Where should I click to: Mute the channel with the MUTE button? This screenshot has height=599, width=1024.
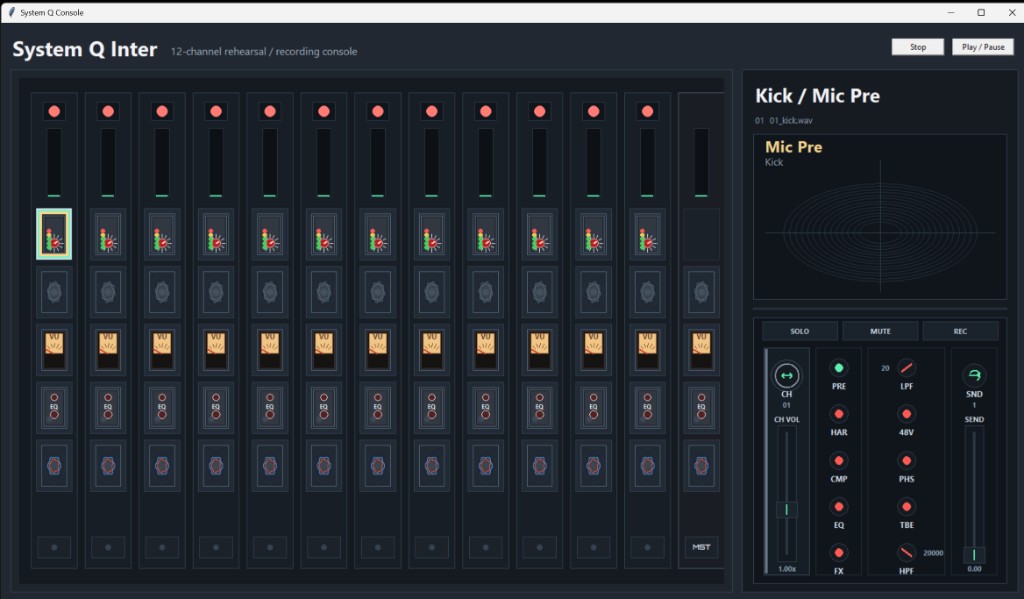click(880, 331)
